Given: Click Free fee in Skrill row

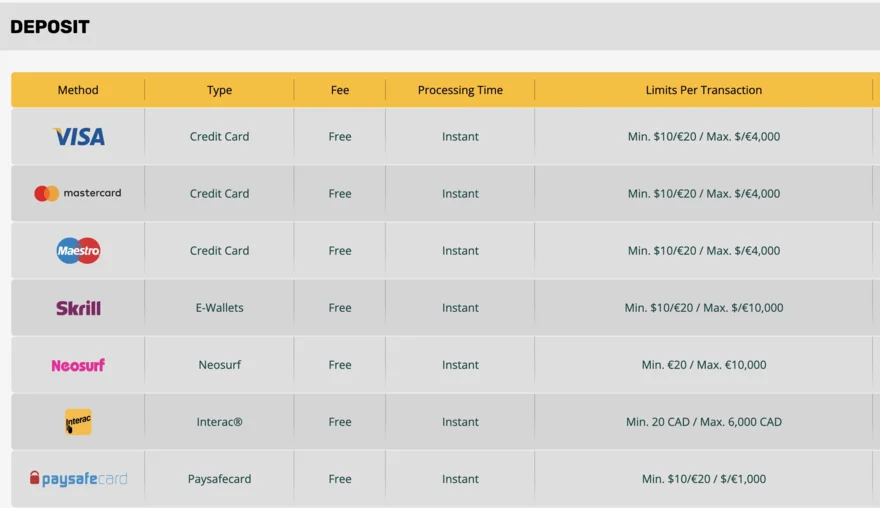Looking at the screenshot, I should pos(340,308).
